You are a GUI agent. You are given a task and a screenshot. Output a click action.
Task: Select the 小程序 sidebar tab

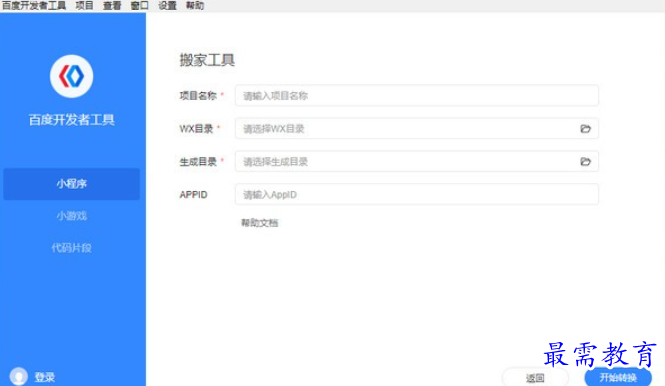pos(71,184)
